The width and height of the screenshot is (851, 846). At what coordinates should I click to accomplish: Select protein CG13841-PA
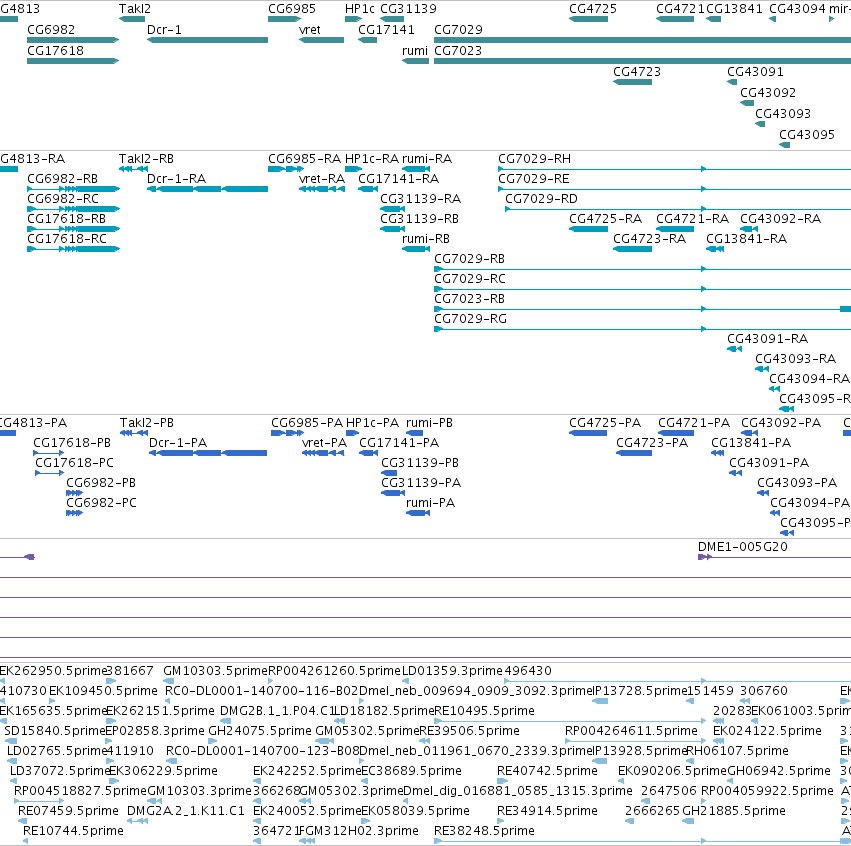pos(717,453)
